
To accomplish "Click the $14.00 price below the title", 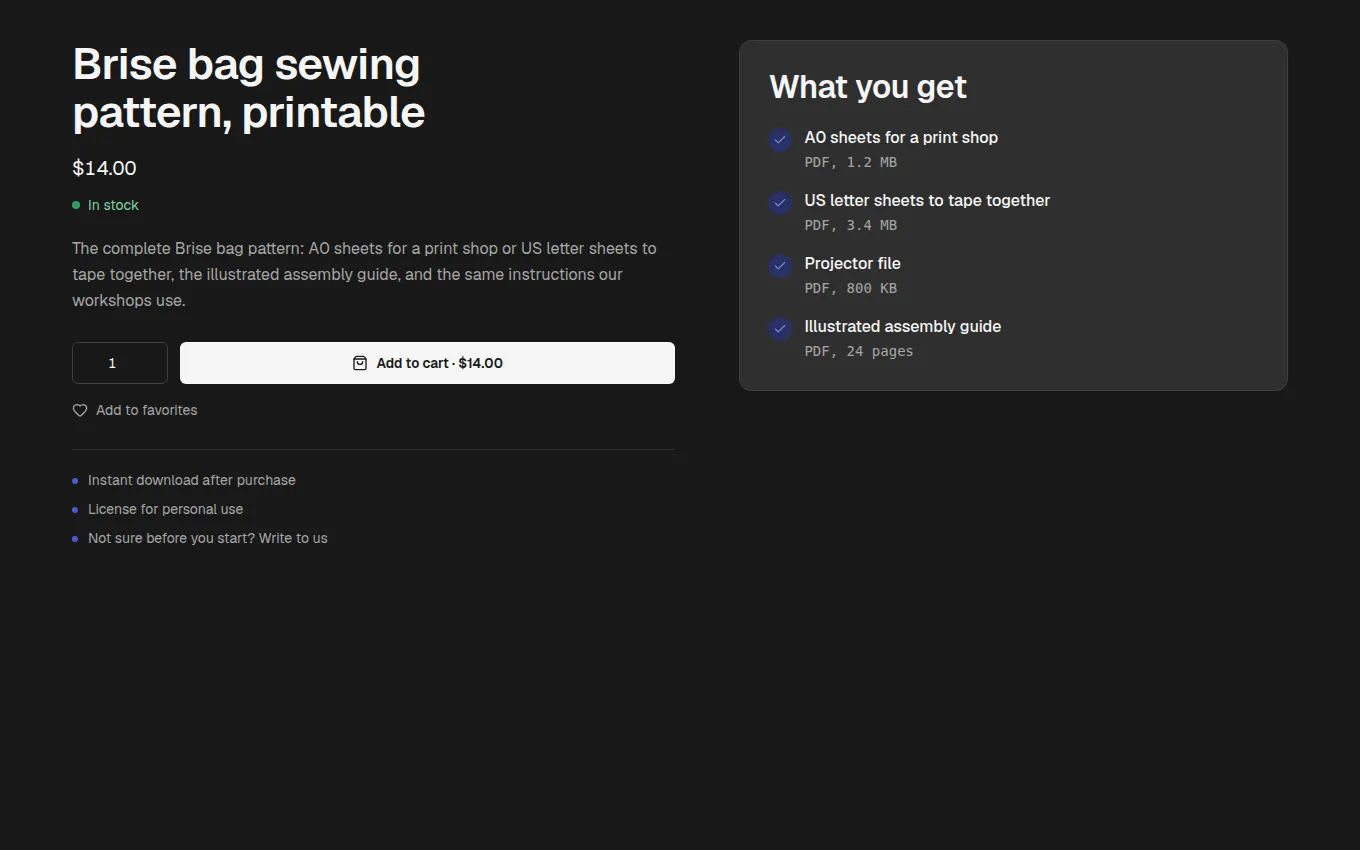I will click(104, 168).
